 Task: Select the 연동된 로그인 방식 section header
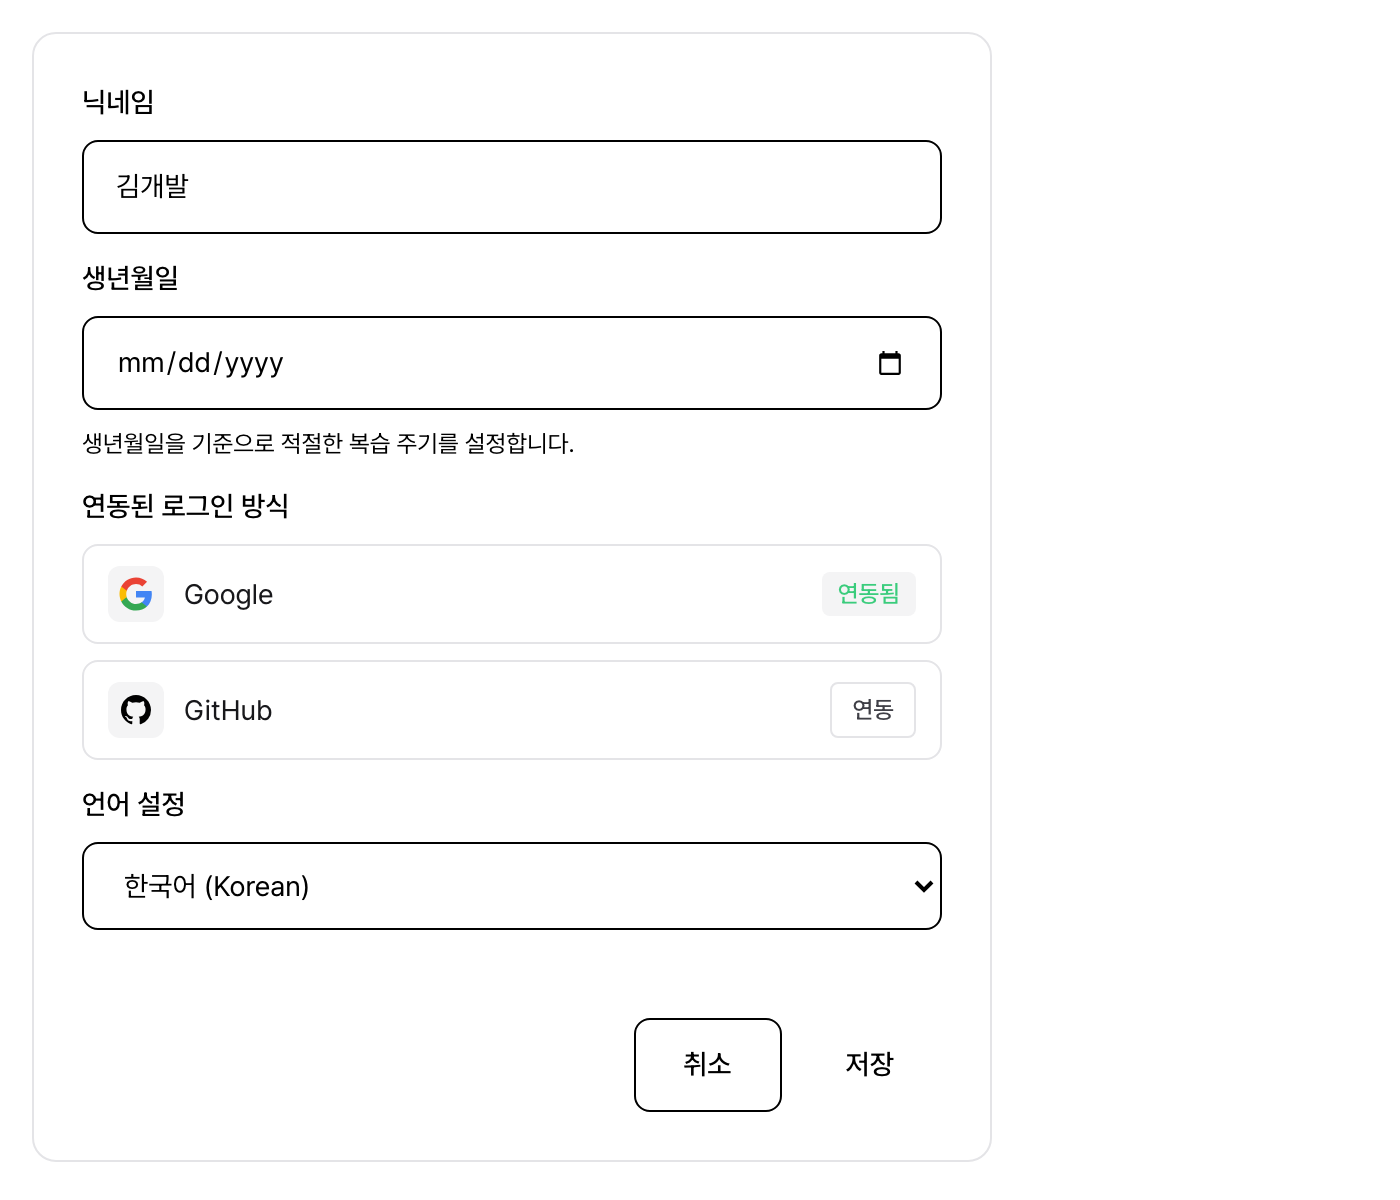pyautogui.click(x=185, y=506)
